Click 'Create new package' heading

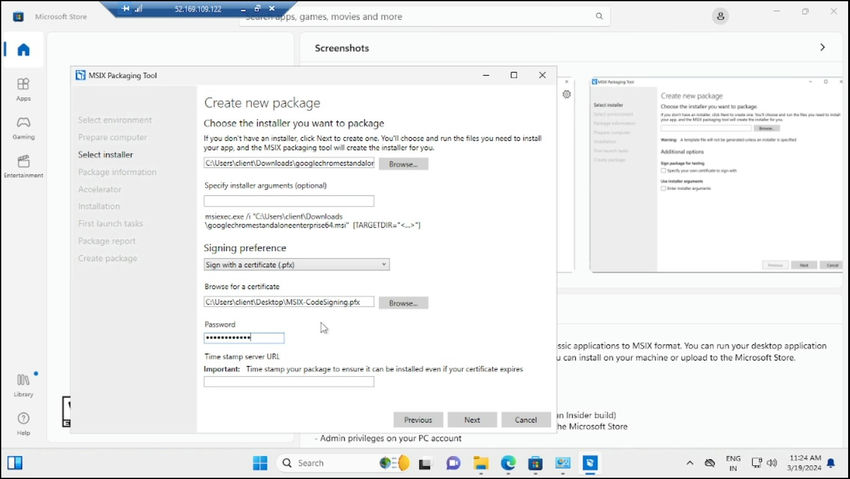[262, 103]
